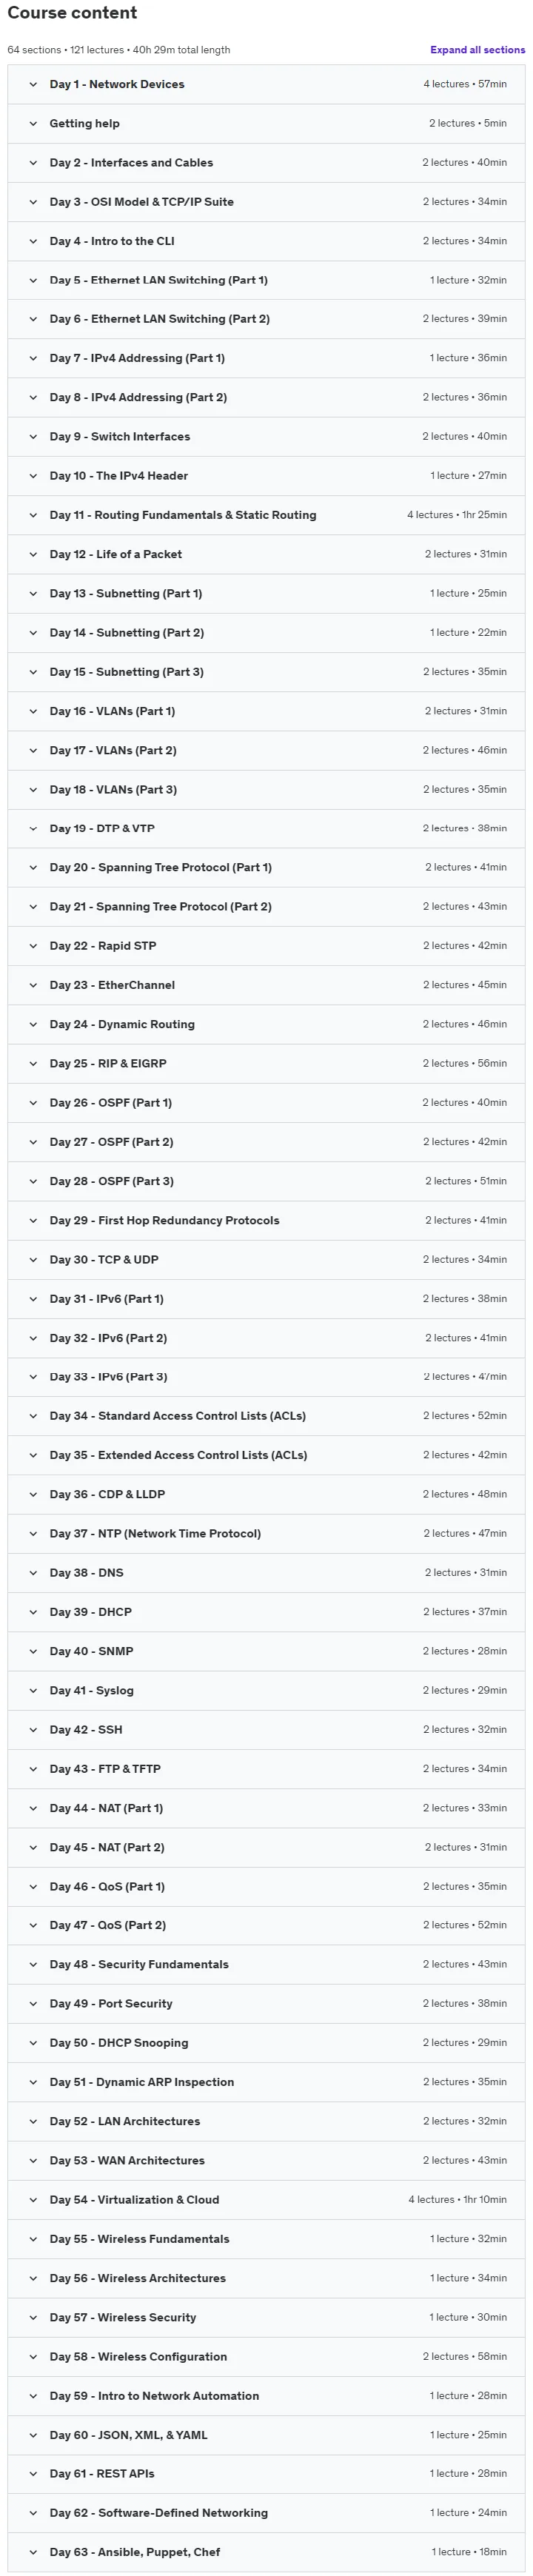The height and width of the screenshot is (2576, 533).
Task: Open Day 61 - REST APIs section
Action: point(266,2473)
